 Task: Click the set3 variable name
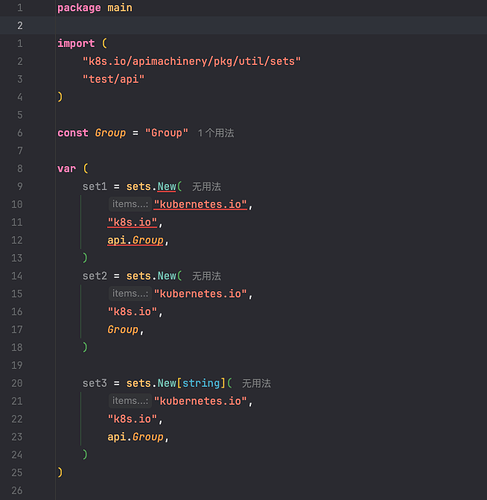(95, 383)
